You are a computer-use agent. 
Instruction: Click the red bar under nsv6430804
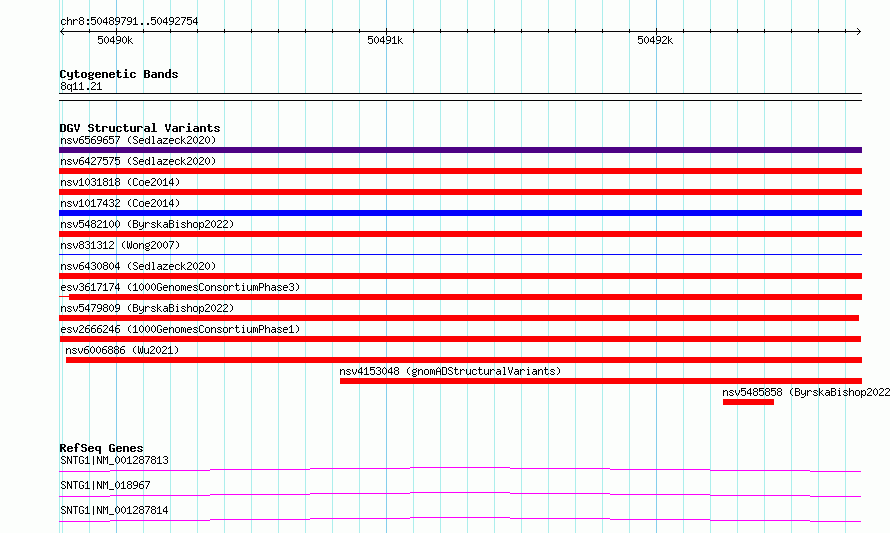[460, 276]
